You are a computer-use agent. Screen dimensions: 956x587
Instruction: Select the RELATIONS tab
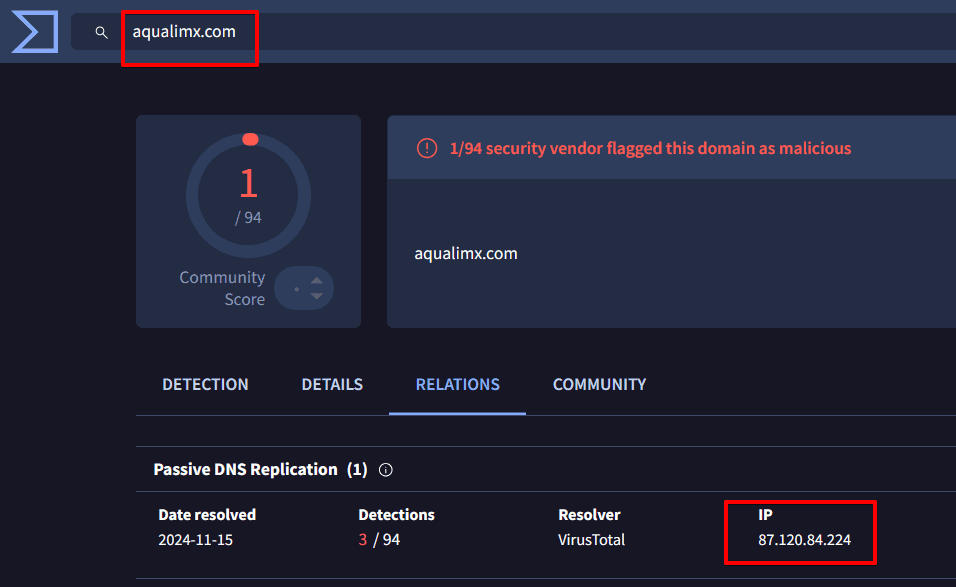point(458,385)
